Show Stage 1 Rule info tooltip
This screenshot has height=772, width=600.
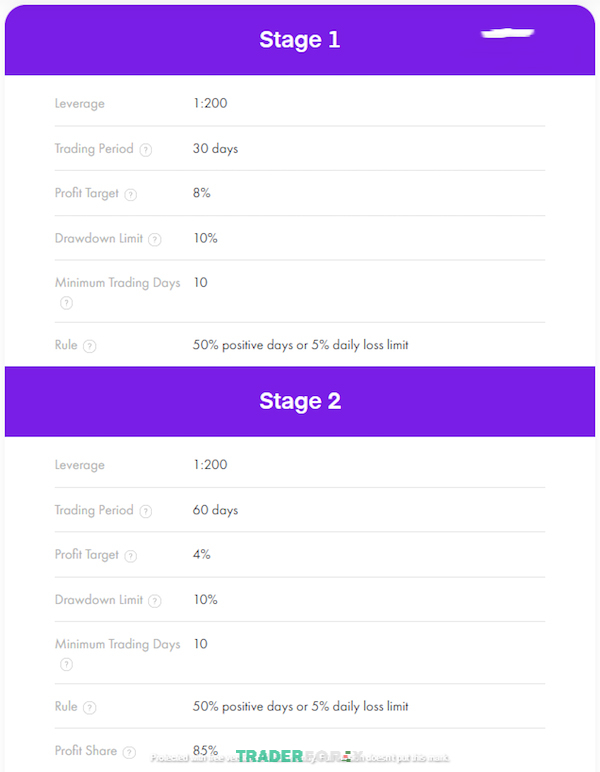90,346
